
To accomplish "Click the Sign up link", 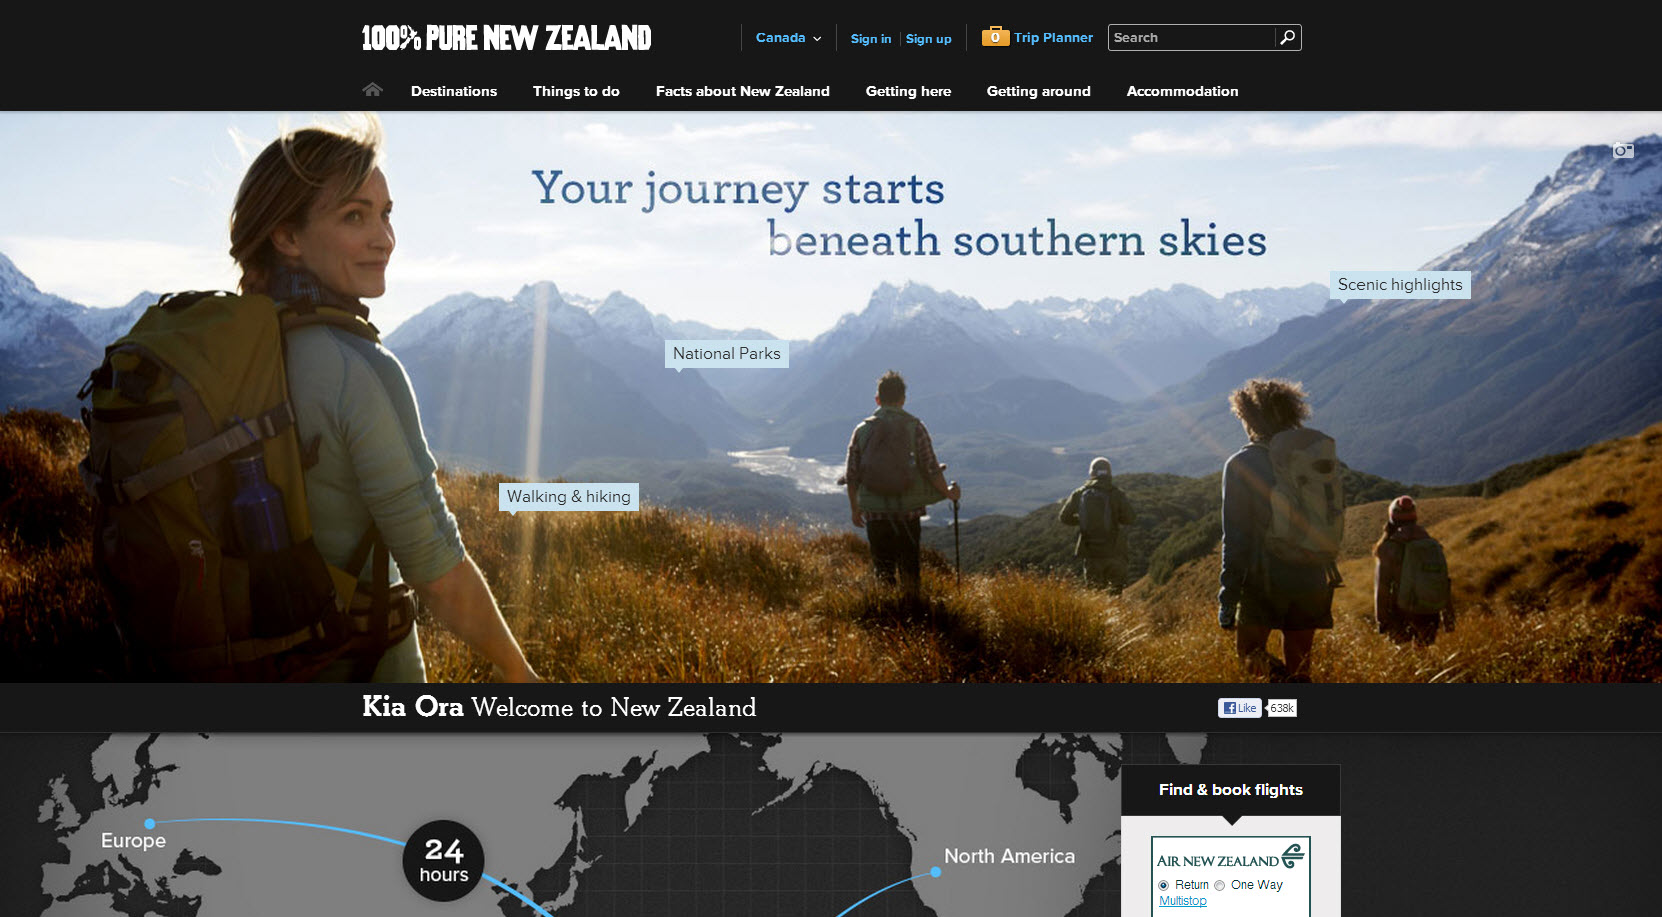I will (x=929, y=39).
